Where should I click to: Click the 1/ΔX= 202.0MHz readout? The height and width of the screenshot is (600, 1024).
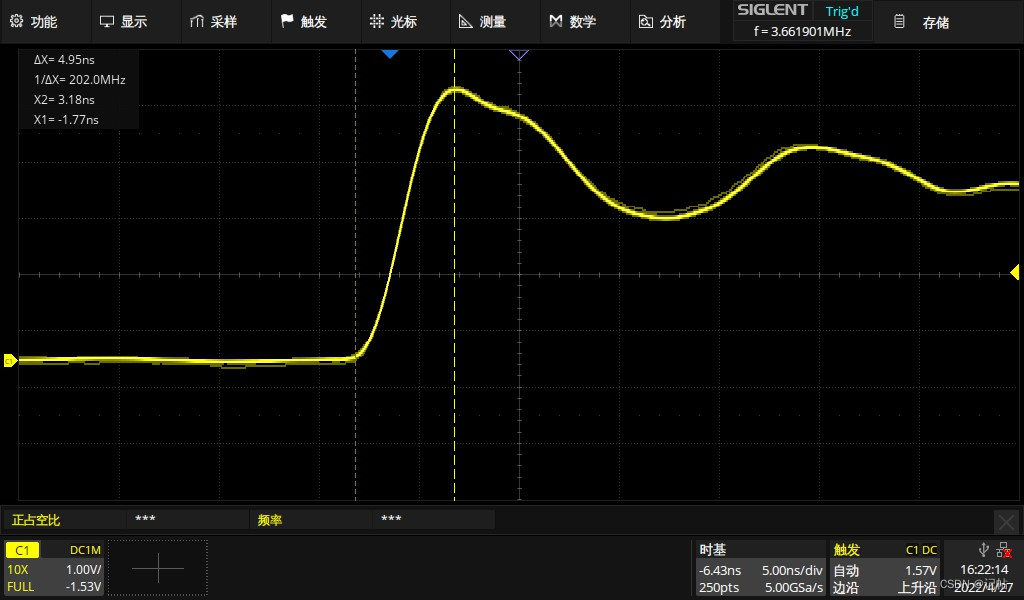click(x=80, y=80)
